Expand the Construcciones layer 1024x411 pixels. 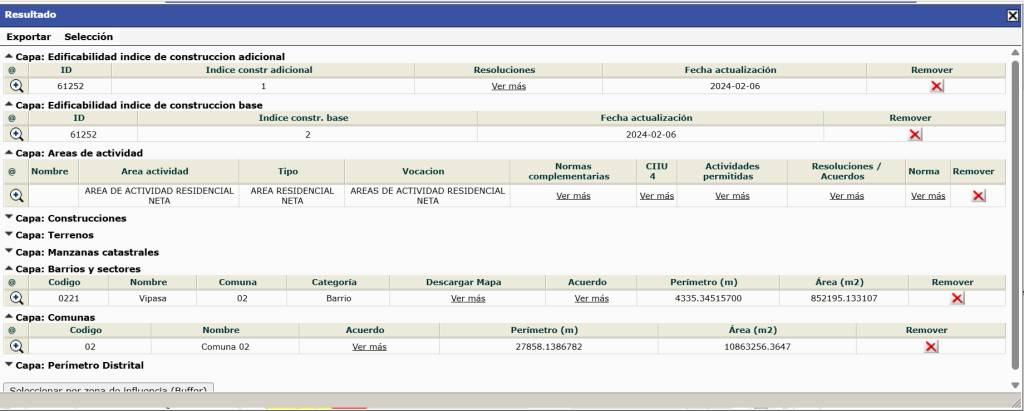9,218
